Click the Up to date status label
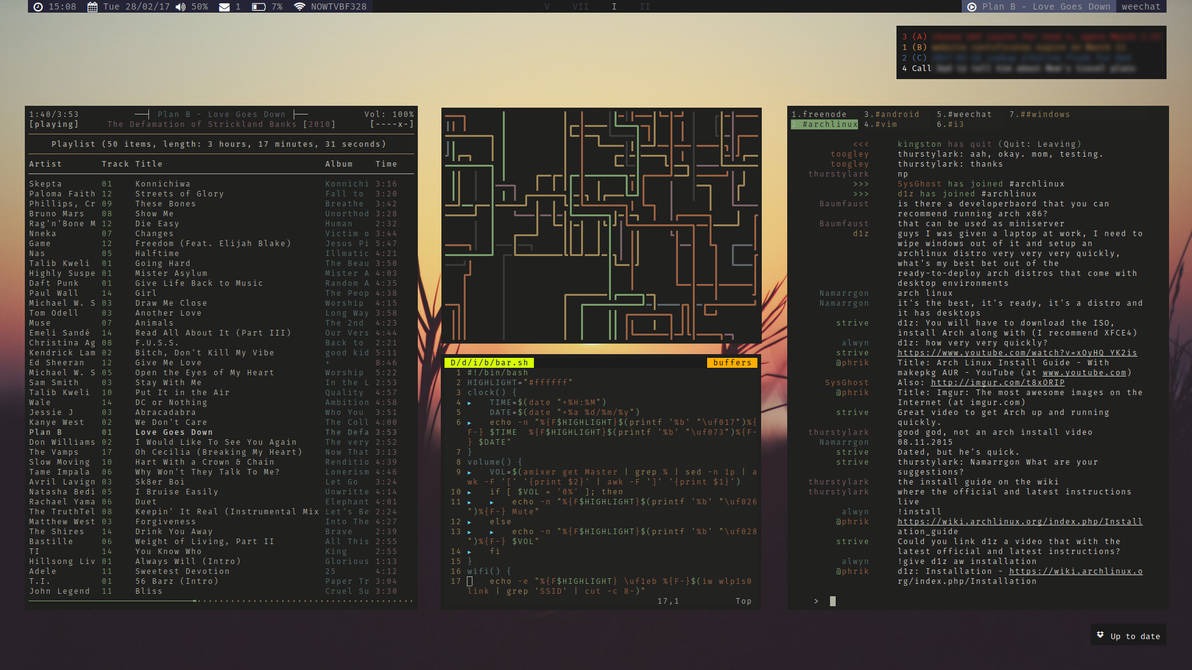 (1135, 637)
